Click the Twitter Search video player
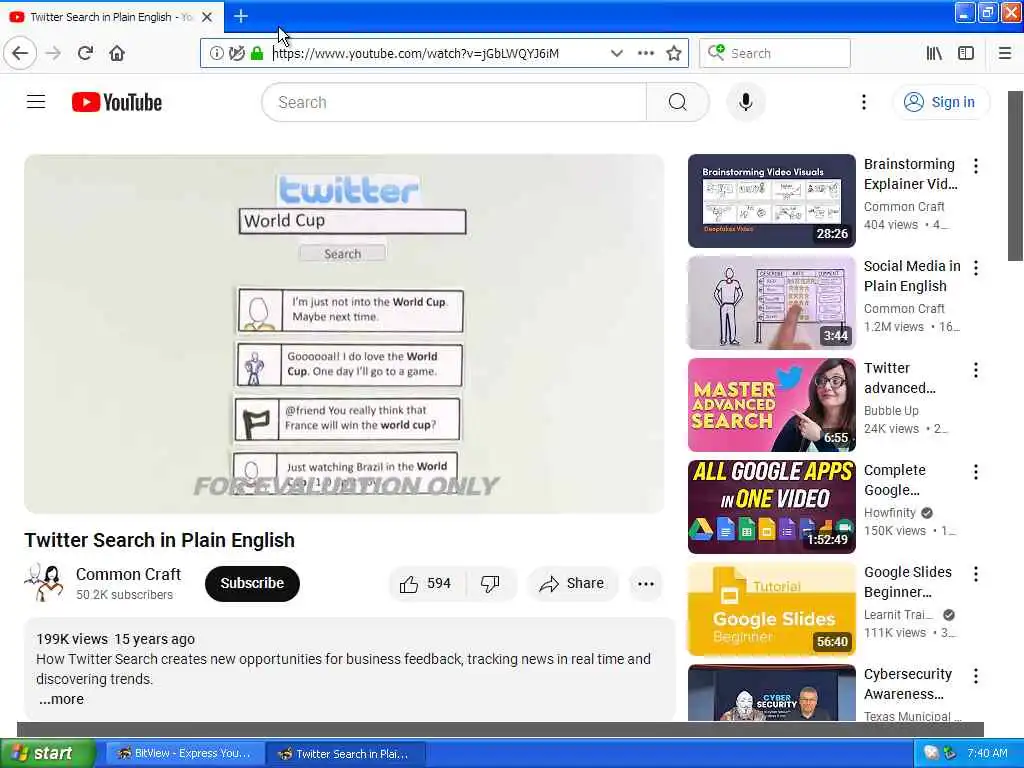 [x=344, y=334]
